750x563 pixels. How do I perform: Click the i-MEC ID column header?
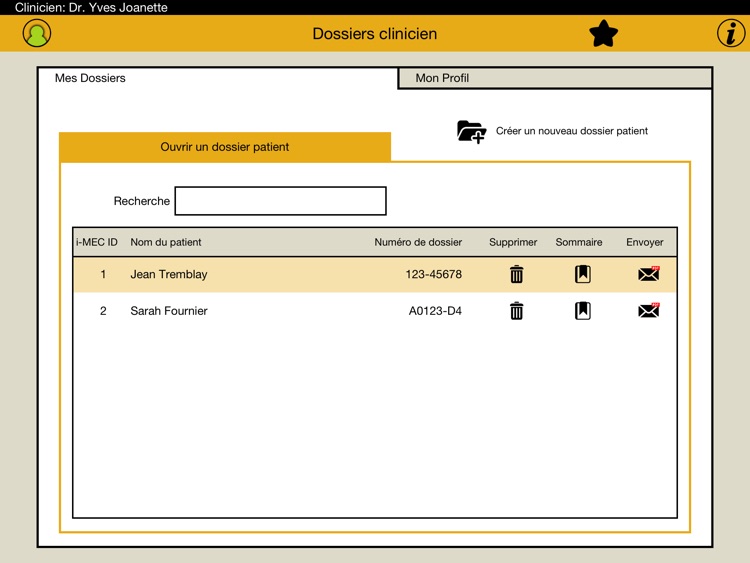coord(97,242)
